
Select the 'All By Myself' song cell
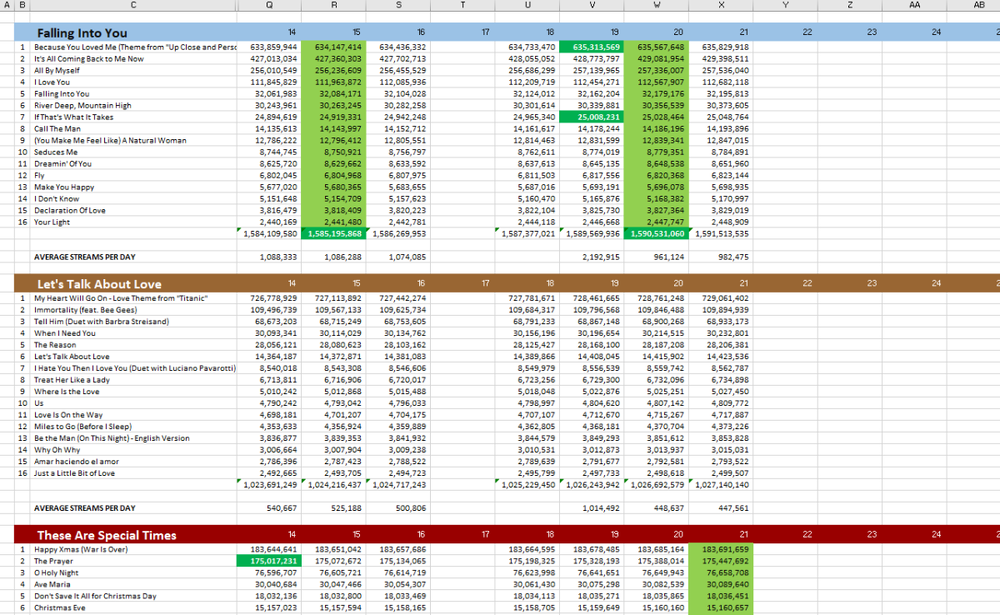click(133, 71)
